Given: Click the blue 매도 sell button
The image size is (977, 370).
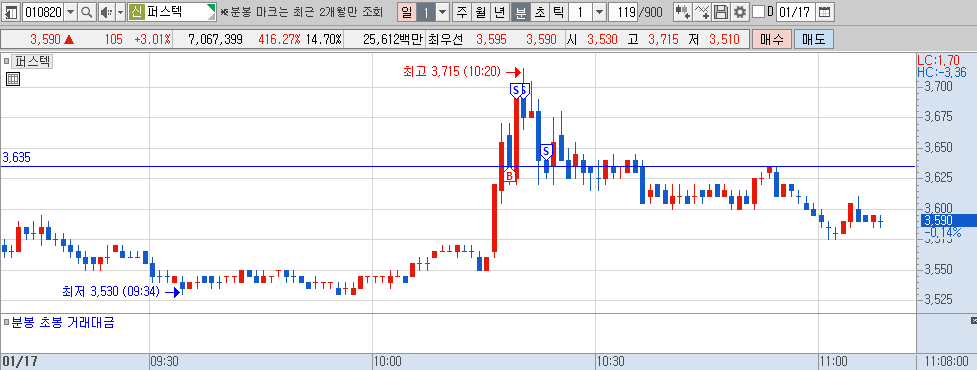Looking at the screenshot, I should (814, 40).
